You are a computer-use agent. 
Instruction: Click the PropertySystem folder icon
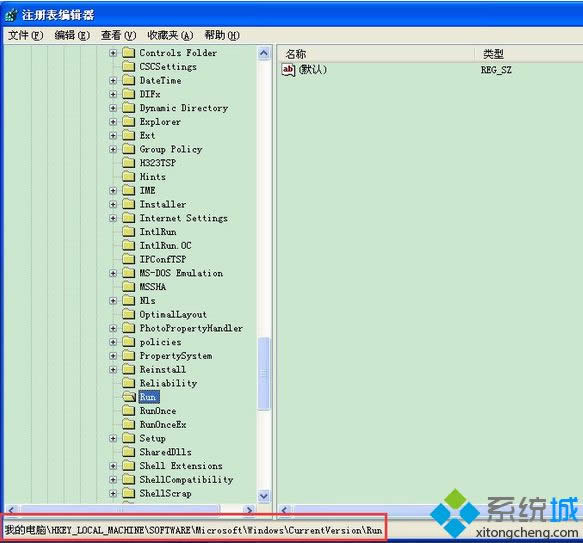click(x=129, y=356)
